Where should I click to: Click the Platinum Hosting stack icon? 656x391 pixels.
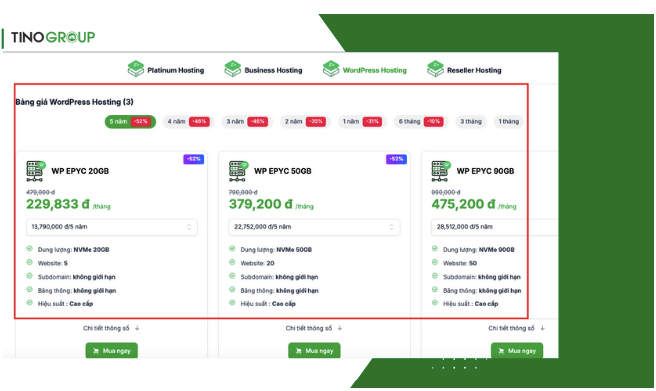(136, 69)
